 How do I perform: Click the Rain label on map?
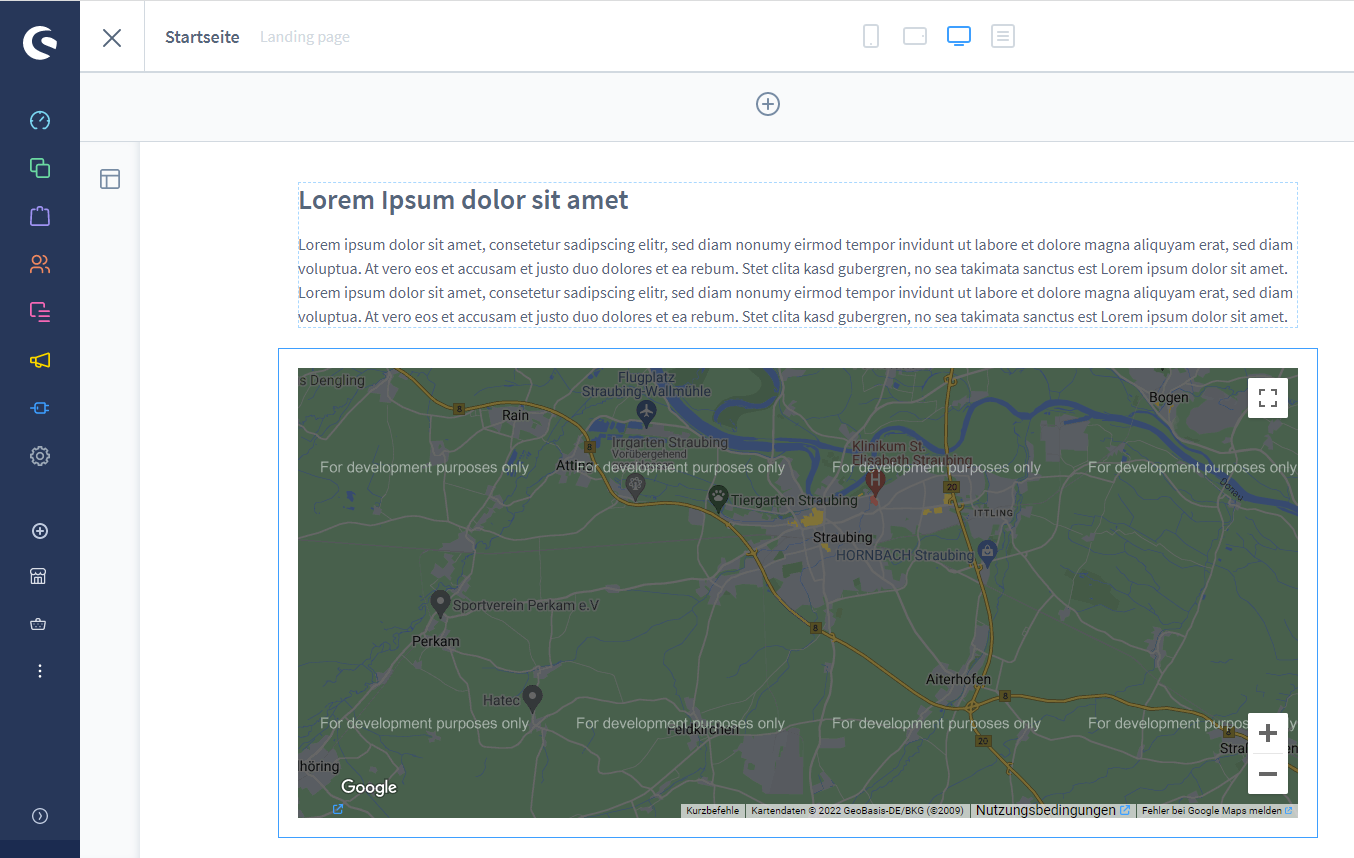pyautogui.click(x=515, y=414)
